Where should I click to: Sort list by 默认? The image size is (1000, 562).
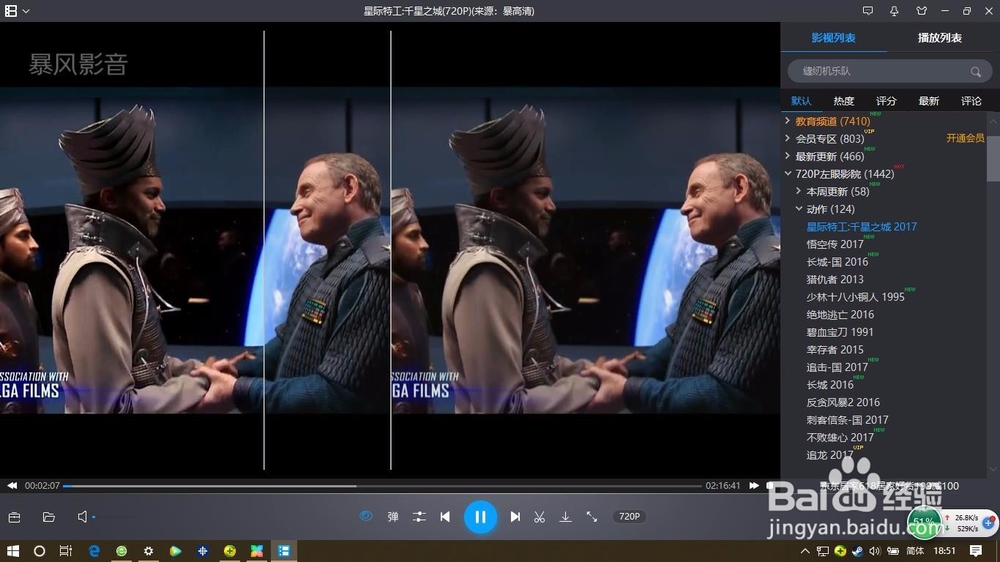click(x=801, y=101)
